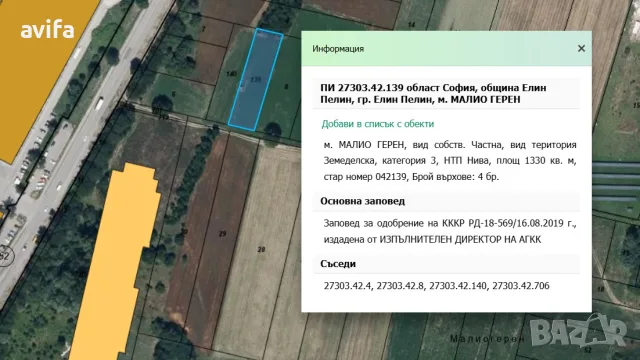Click the parcel labeled 28 on the map
Image resolution: width=640 pixels, height=360 pixels.
(x=261, y=249)
